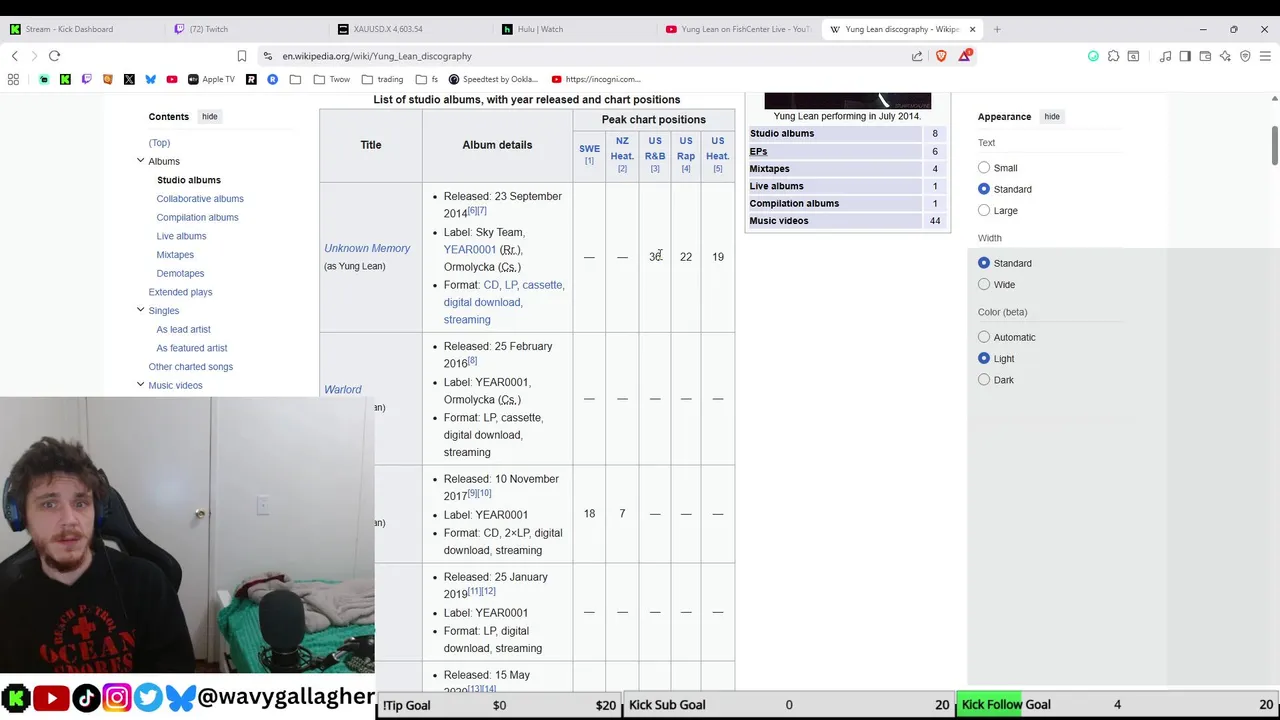Click the share page icon in address bar
Screen dimensions: 1280x720
pyautogui.click(x=917, y=56)
